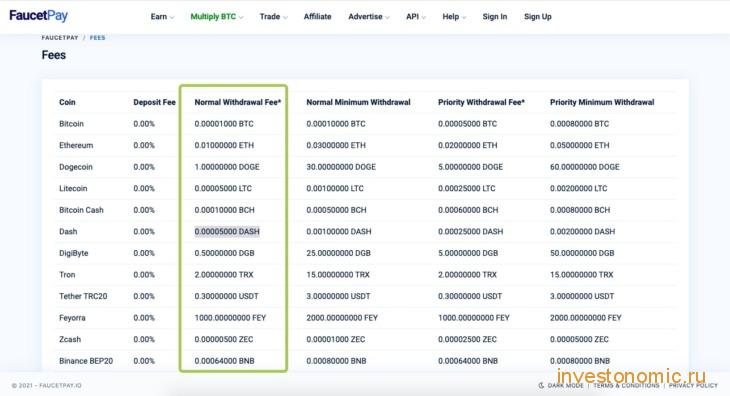Open the Advertise dropdown

[369, 16]
